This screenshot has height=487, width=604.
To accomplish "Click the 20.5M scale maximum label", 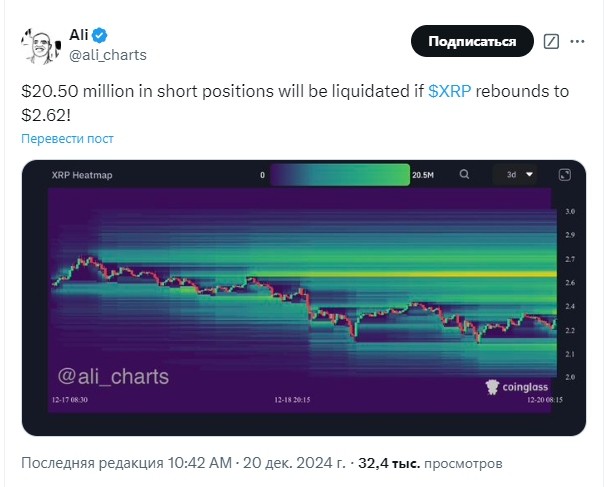I will (423, 175).
